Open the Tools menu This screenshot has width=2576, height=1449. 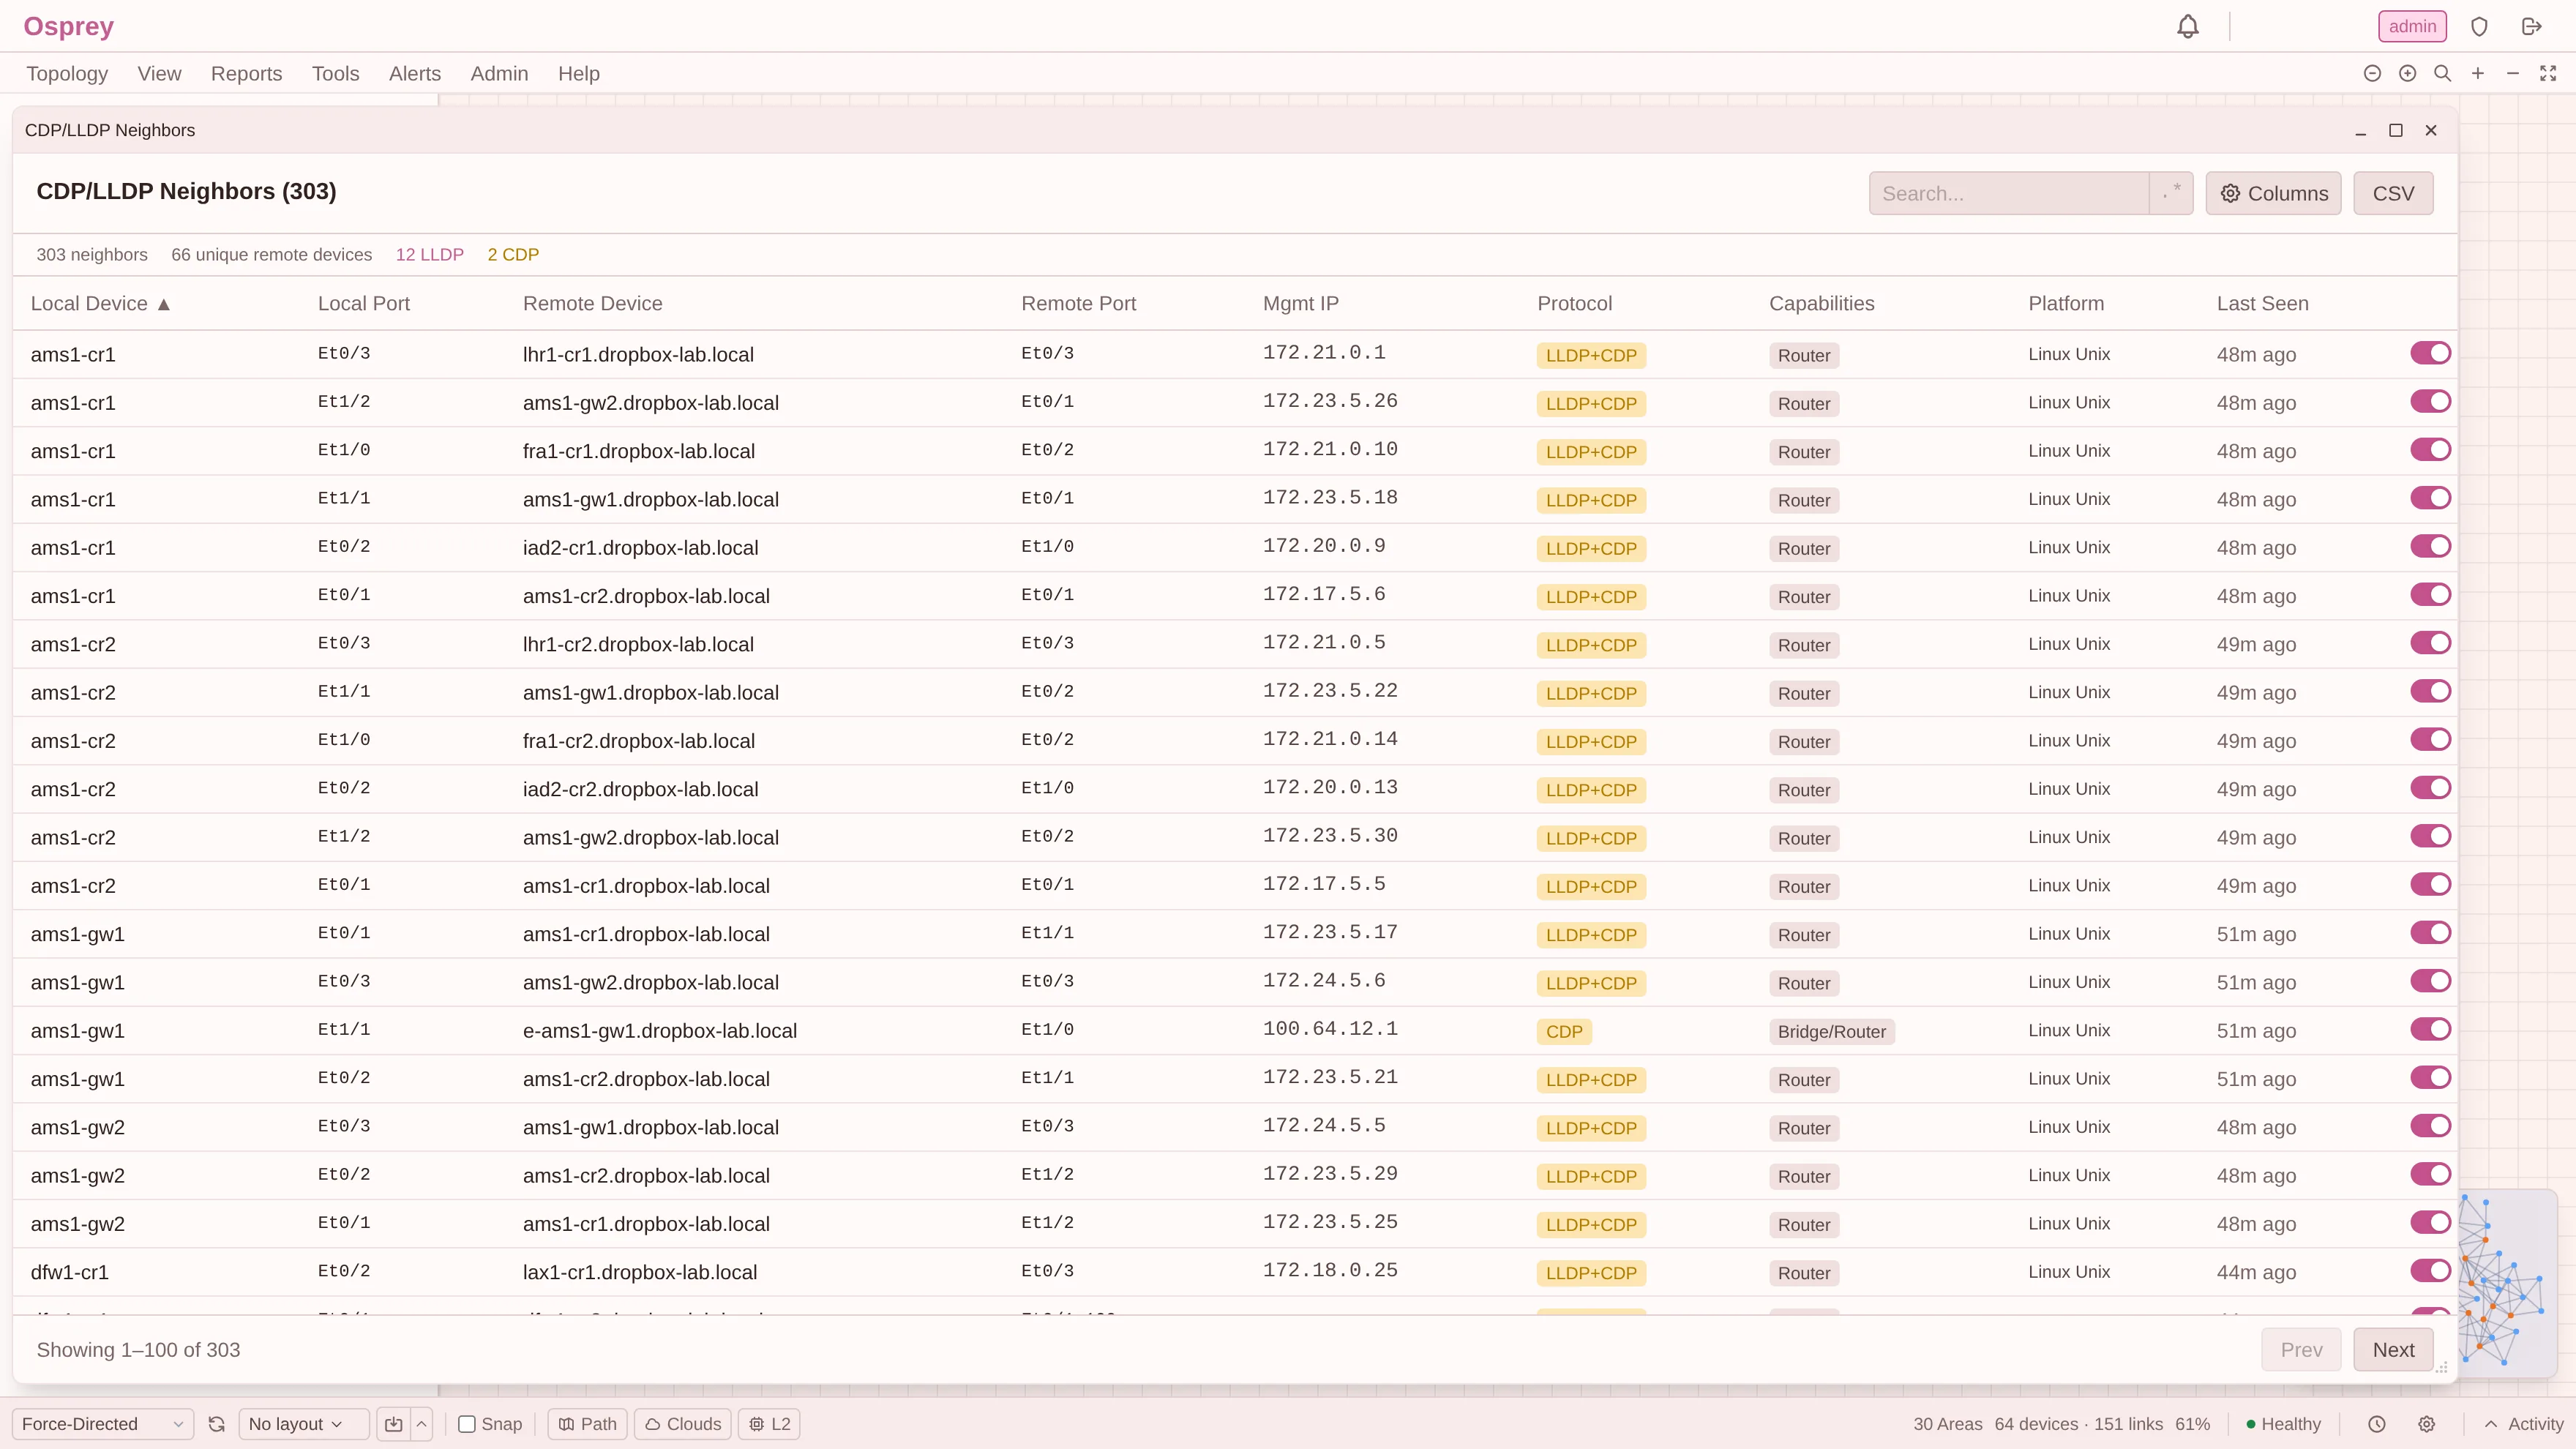pos(335,74)
